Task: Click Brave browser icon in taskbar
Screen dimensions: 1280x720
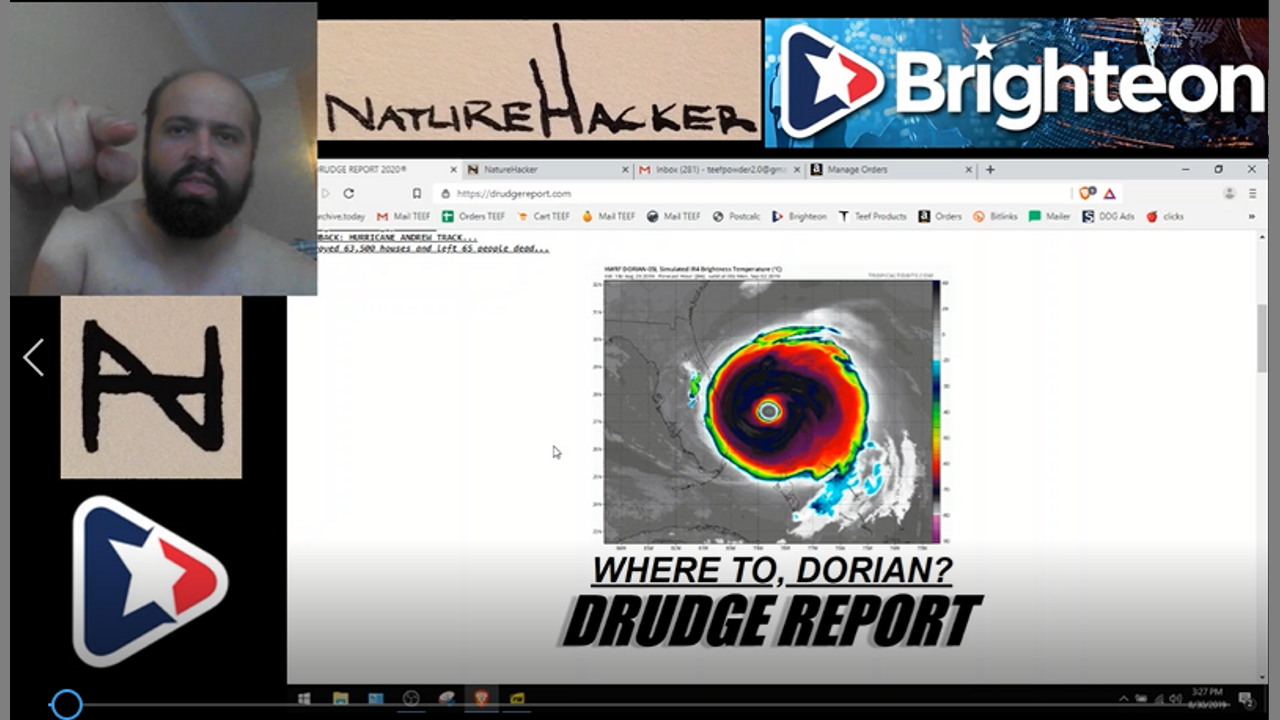Action: pos(481,698)
